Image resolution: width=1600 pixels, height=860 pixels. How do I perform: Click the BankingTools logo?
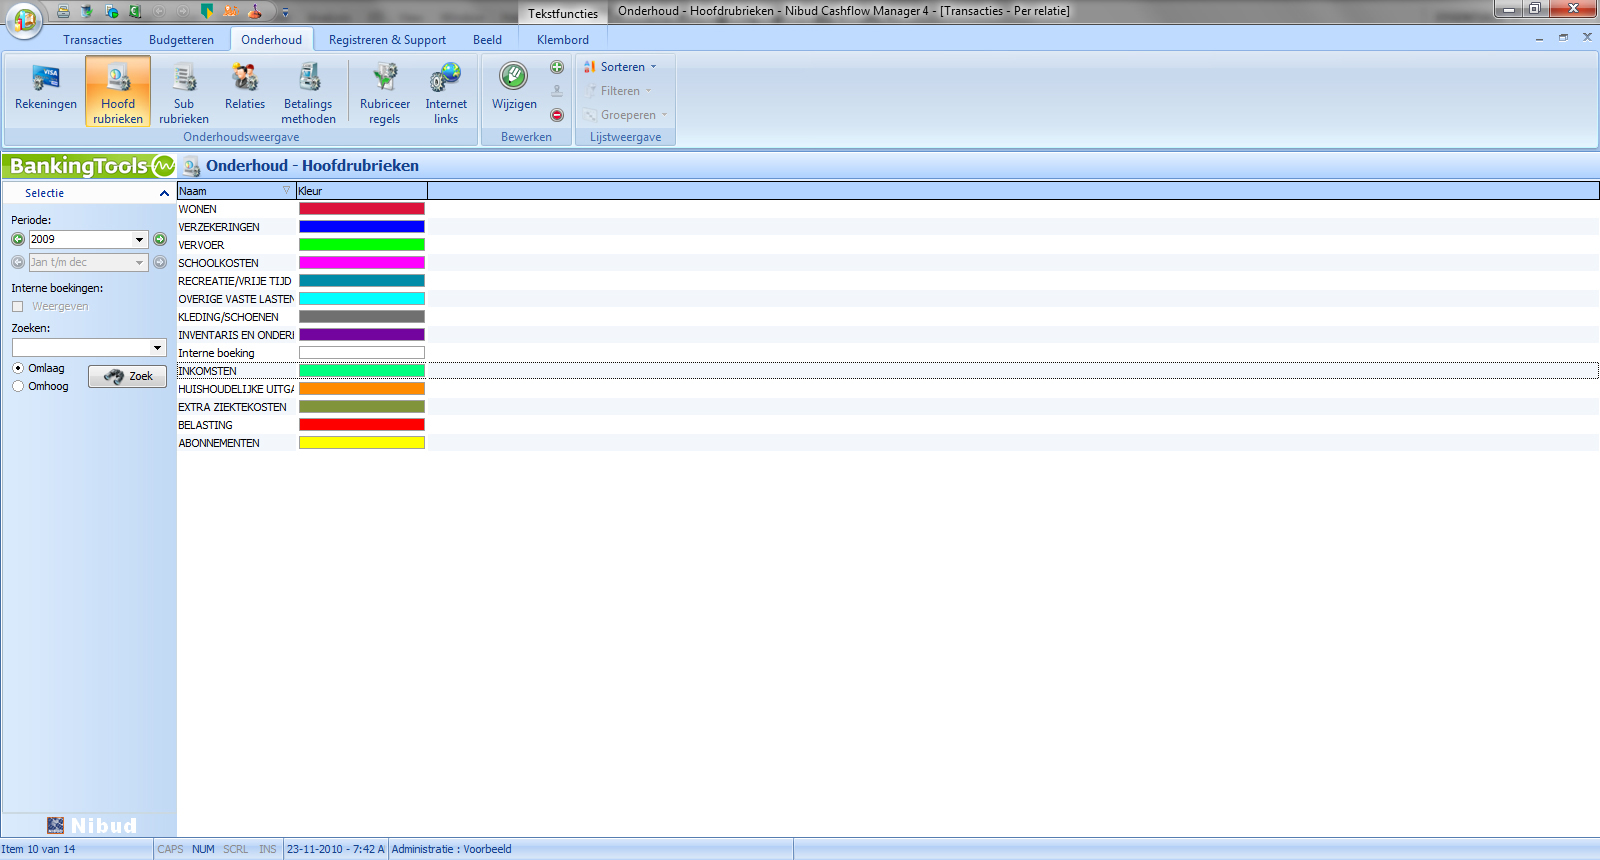pyautogui.click(x=90, y=166)
